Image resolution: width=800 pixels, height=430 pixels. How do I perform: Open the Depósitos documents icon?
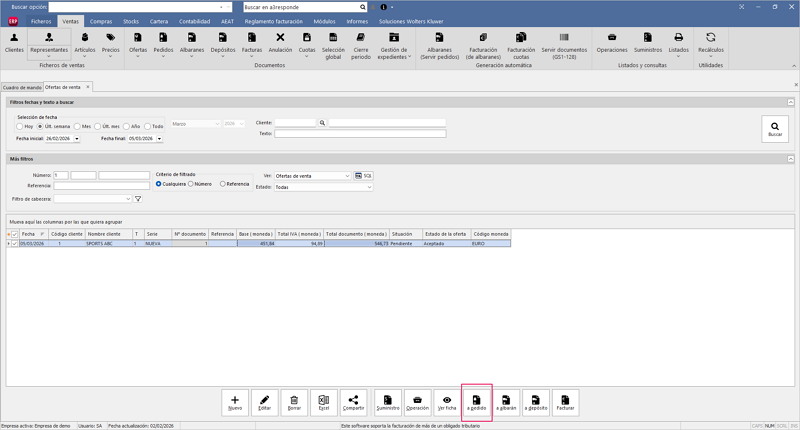(223, 43)
